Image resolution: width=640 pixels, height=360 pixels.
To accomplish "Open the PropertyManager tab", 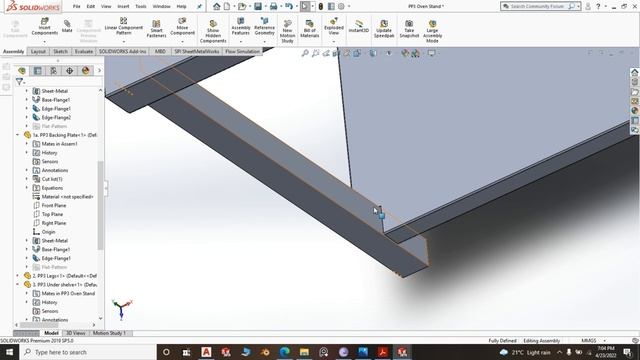I will (x=38, y=71).
